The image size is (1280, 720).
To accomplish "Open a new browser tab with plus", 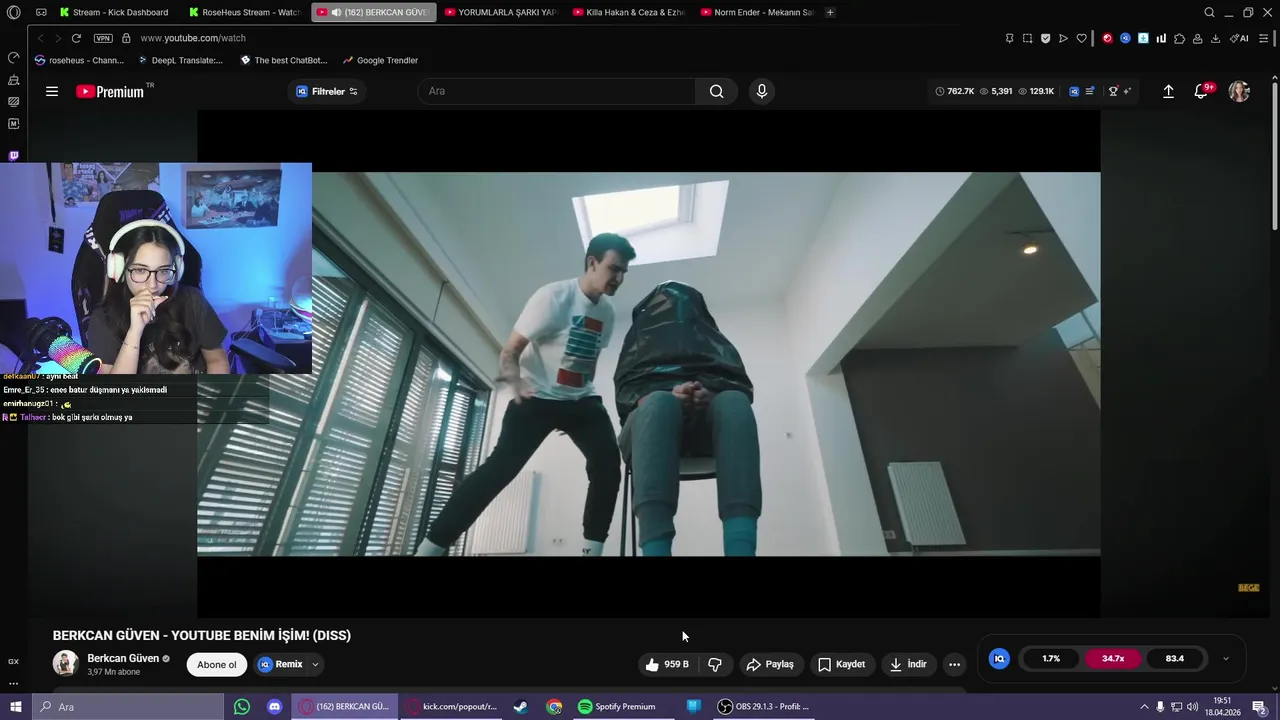I will (x=830, y=12).
